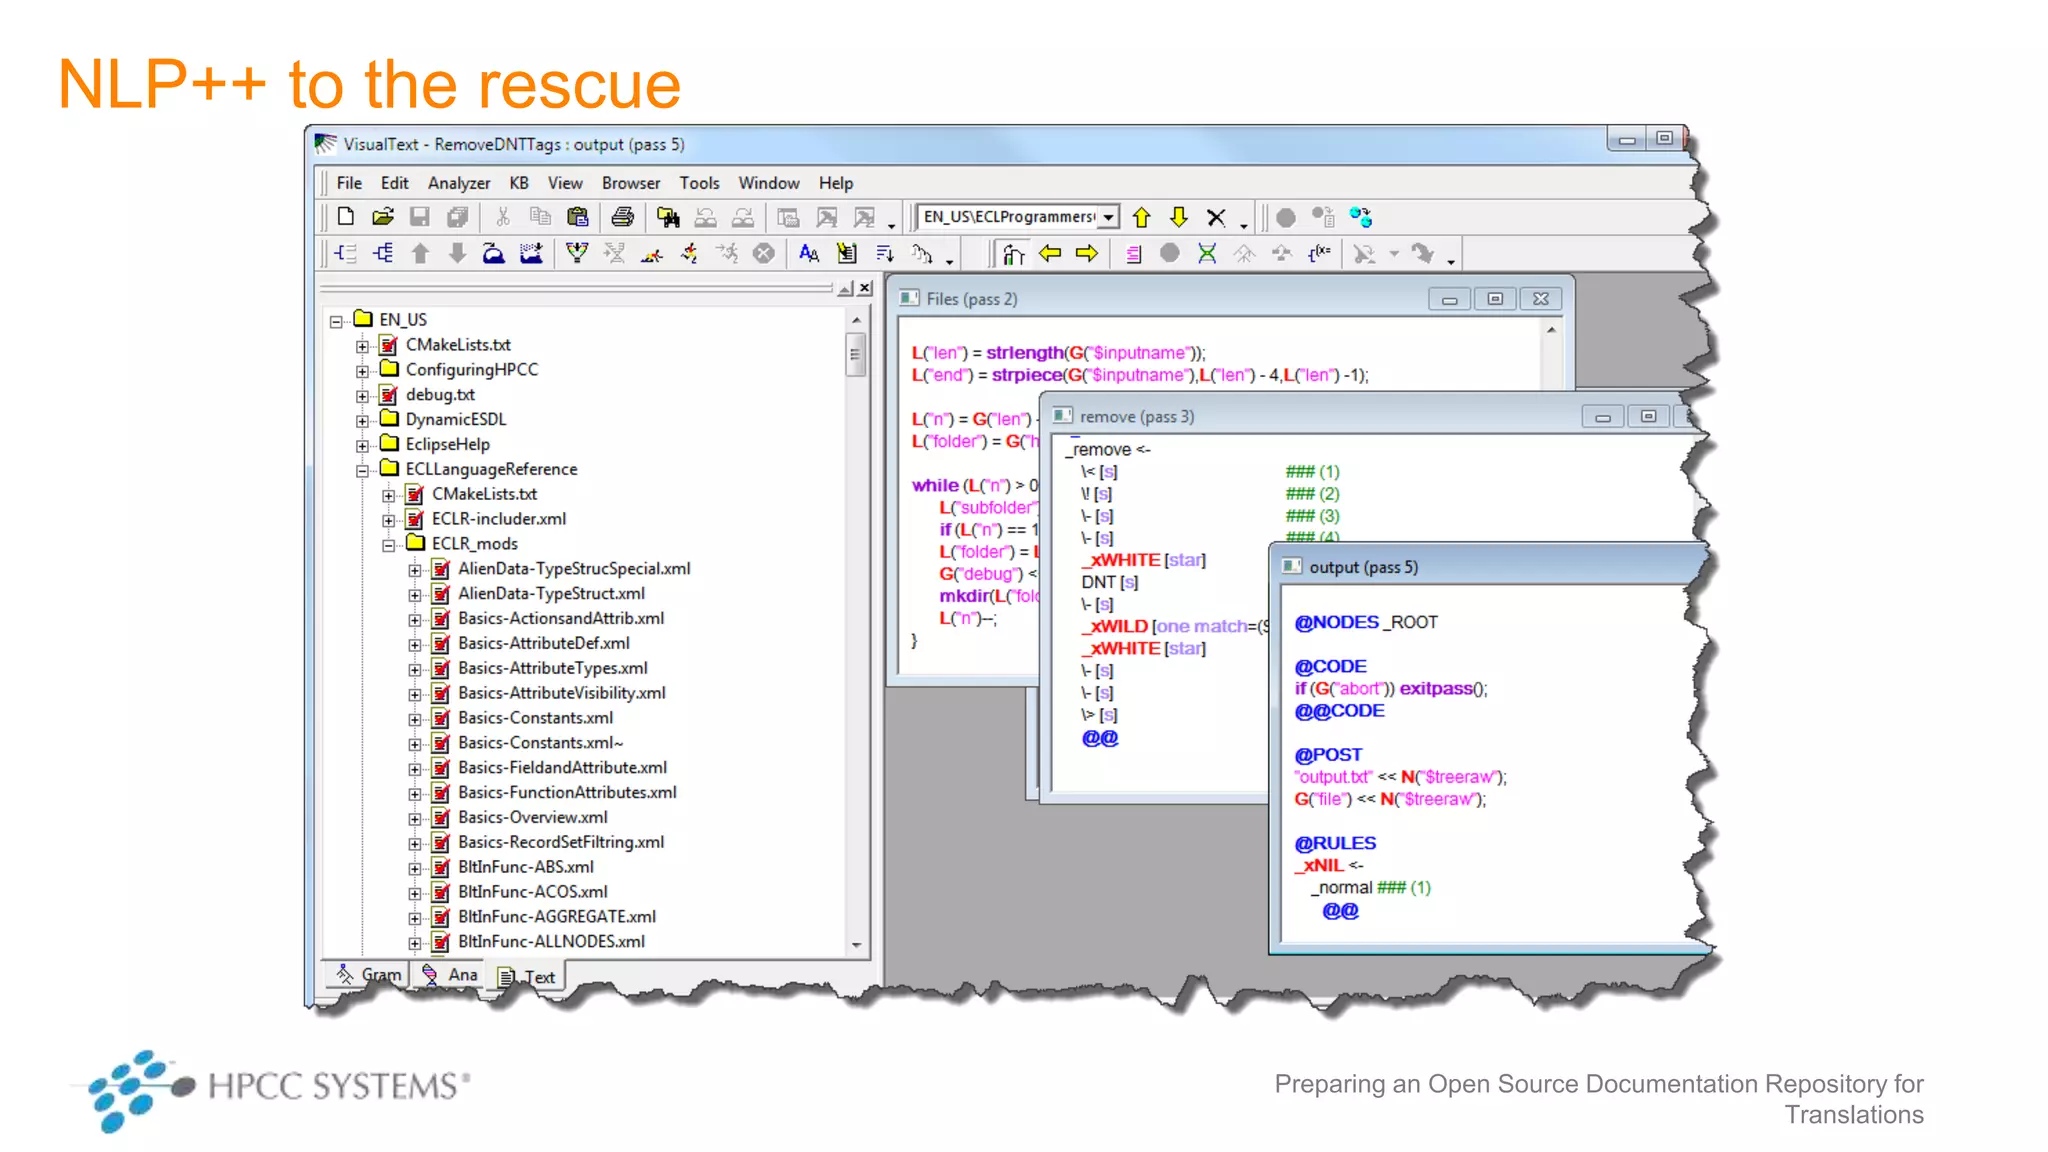The width and height of the screenshot is (2048, 1152).
Task: Click the sort lines with down arrow icon
Action: 885,254
